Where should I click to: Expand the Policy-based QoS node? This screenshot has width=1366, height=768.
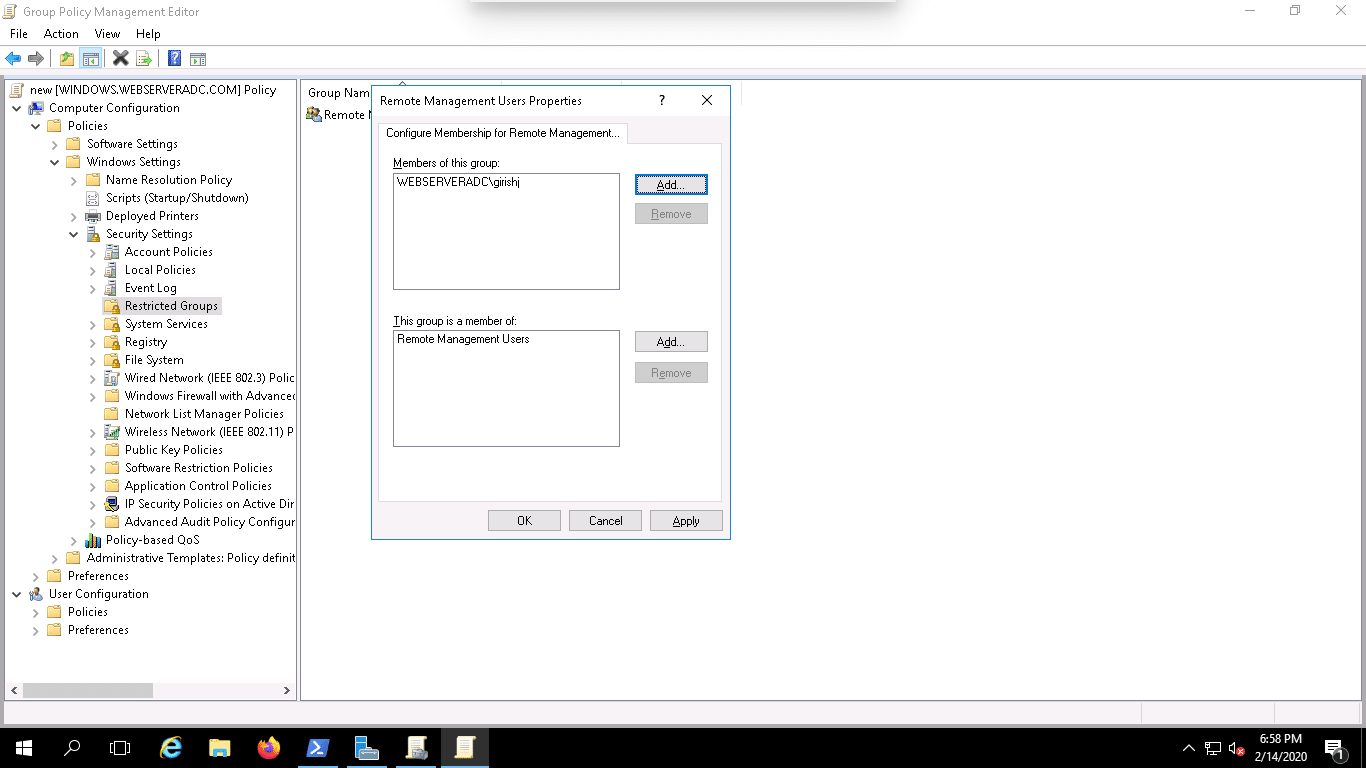74,540
